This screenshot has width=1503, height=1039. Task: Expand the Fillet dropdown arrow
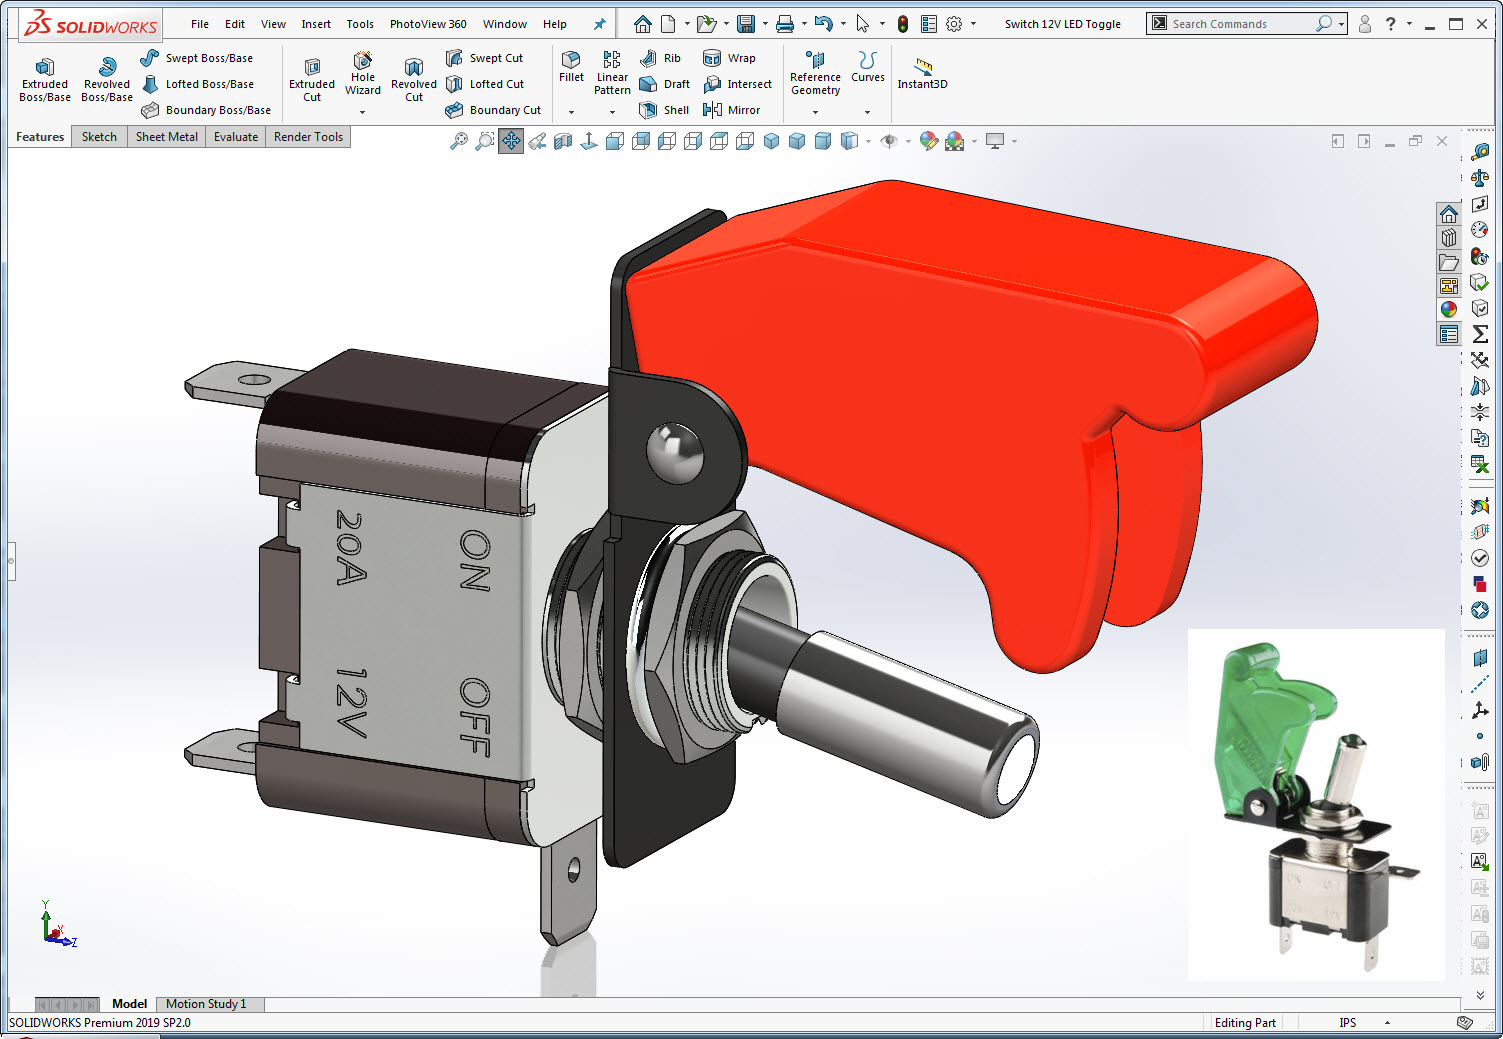pos(571,112)
